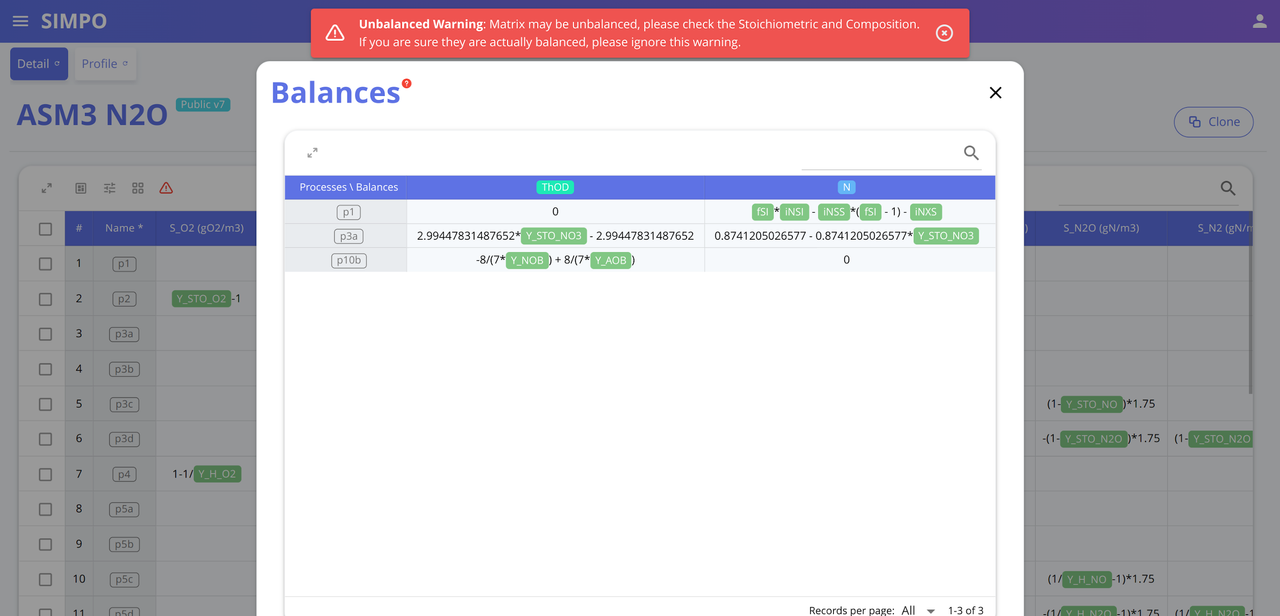Check the row 10 p5c checkbox

[45, 579]
